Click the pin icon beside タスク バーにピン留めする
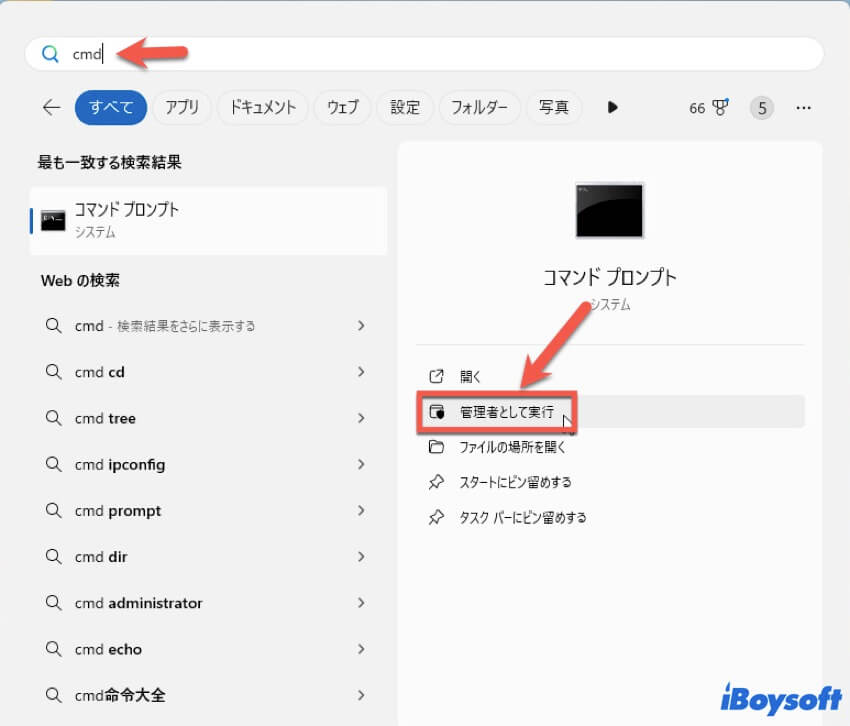The image size is (850, 726). (x=436, y=518)
